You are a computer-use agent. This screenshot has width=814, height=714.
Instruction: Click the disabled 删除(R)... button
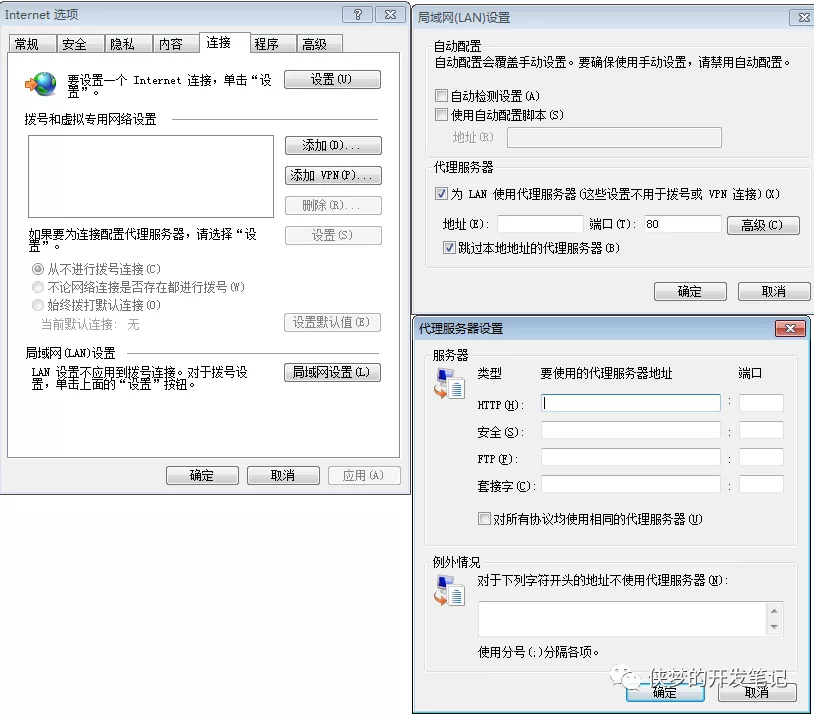click(333, 206)
